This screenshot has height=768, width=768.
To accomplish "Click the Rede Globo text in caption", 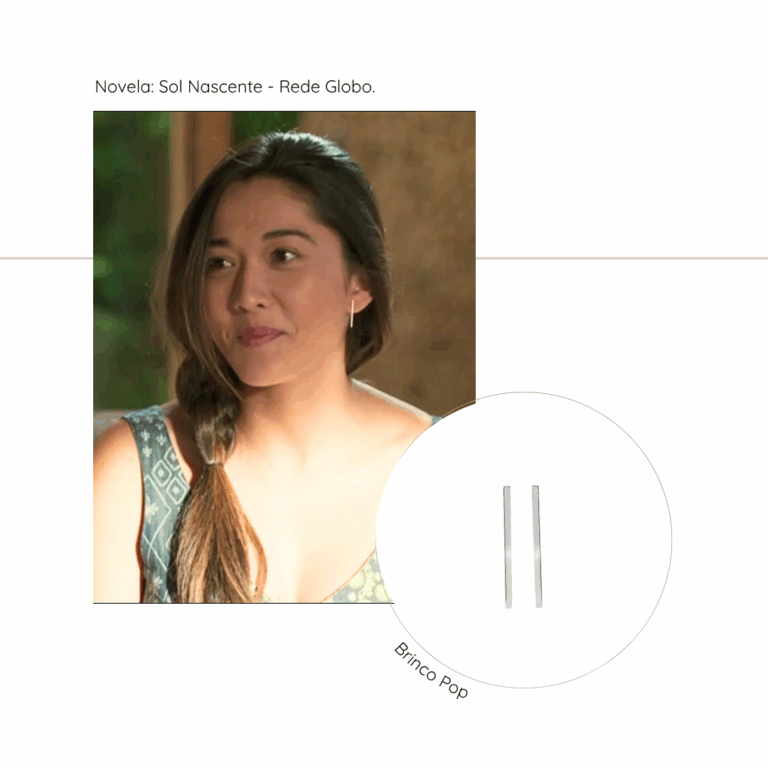I will click(327, 87).
